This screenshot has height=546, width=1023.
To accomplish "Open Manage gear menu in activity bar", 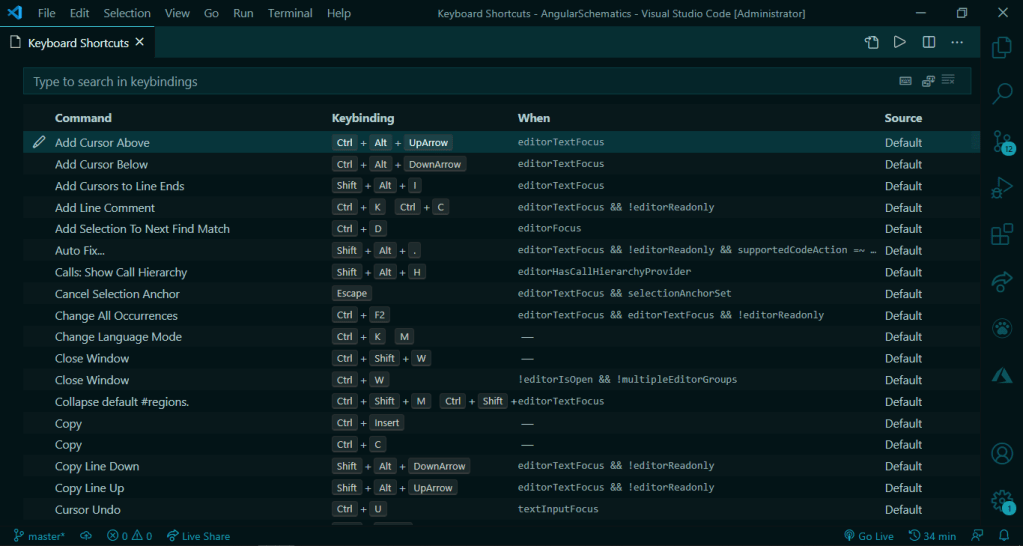I will [1001, 500].
